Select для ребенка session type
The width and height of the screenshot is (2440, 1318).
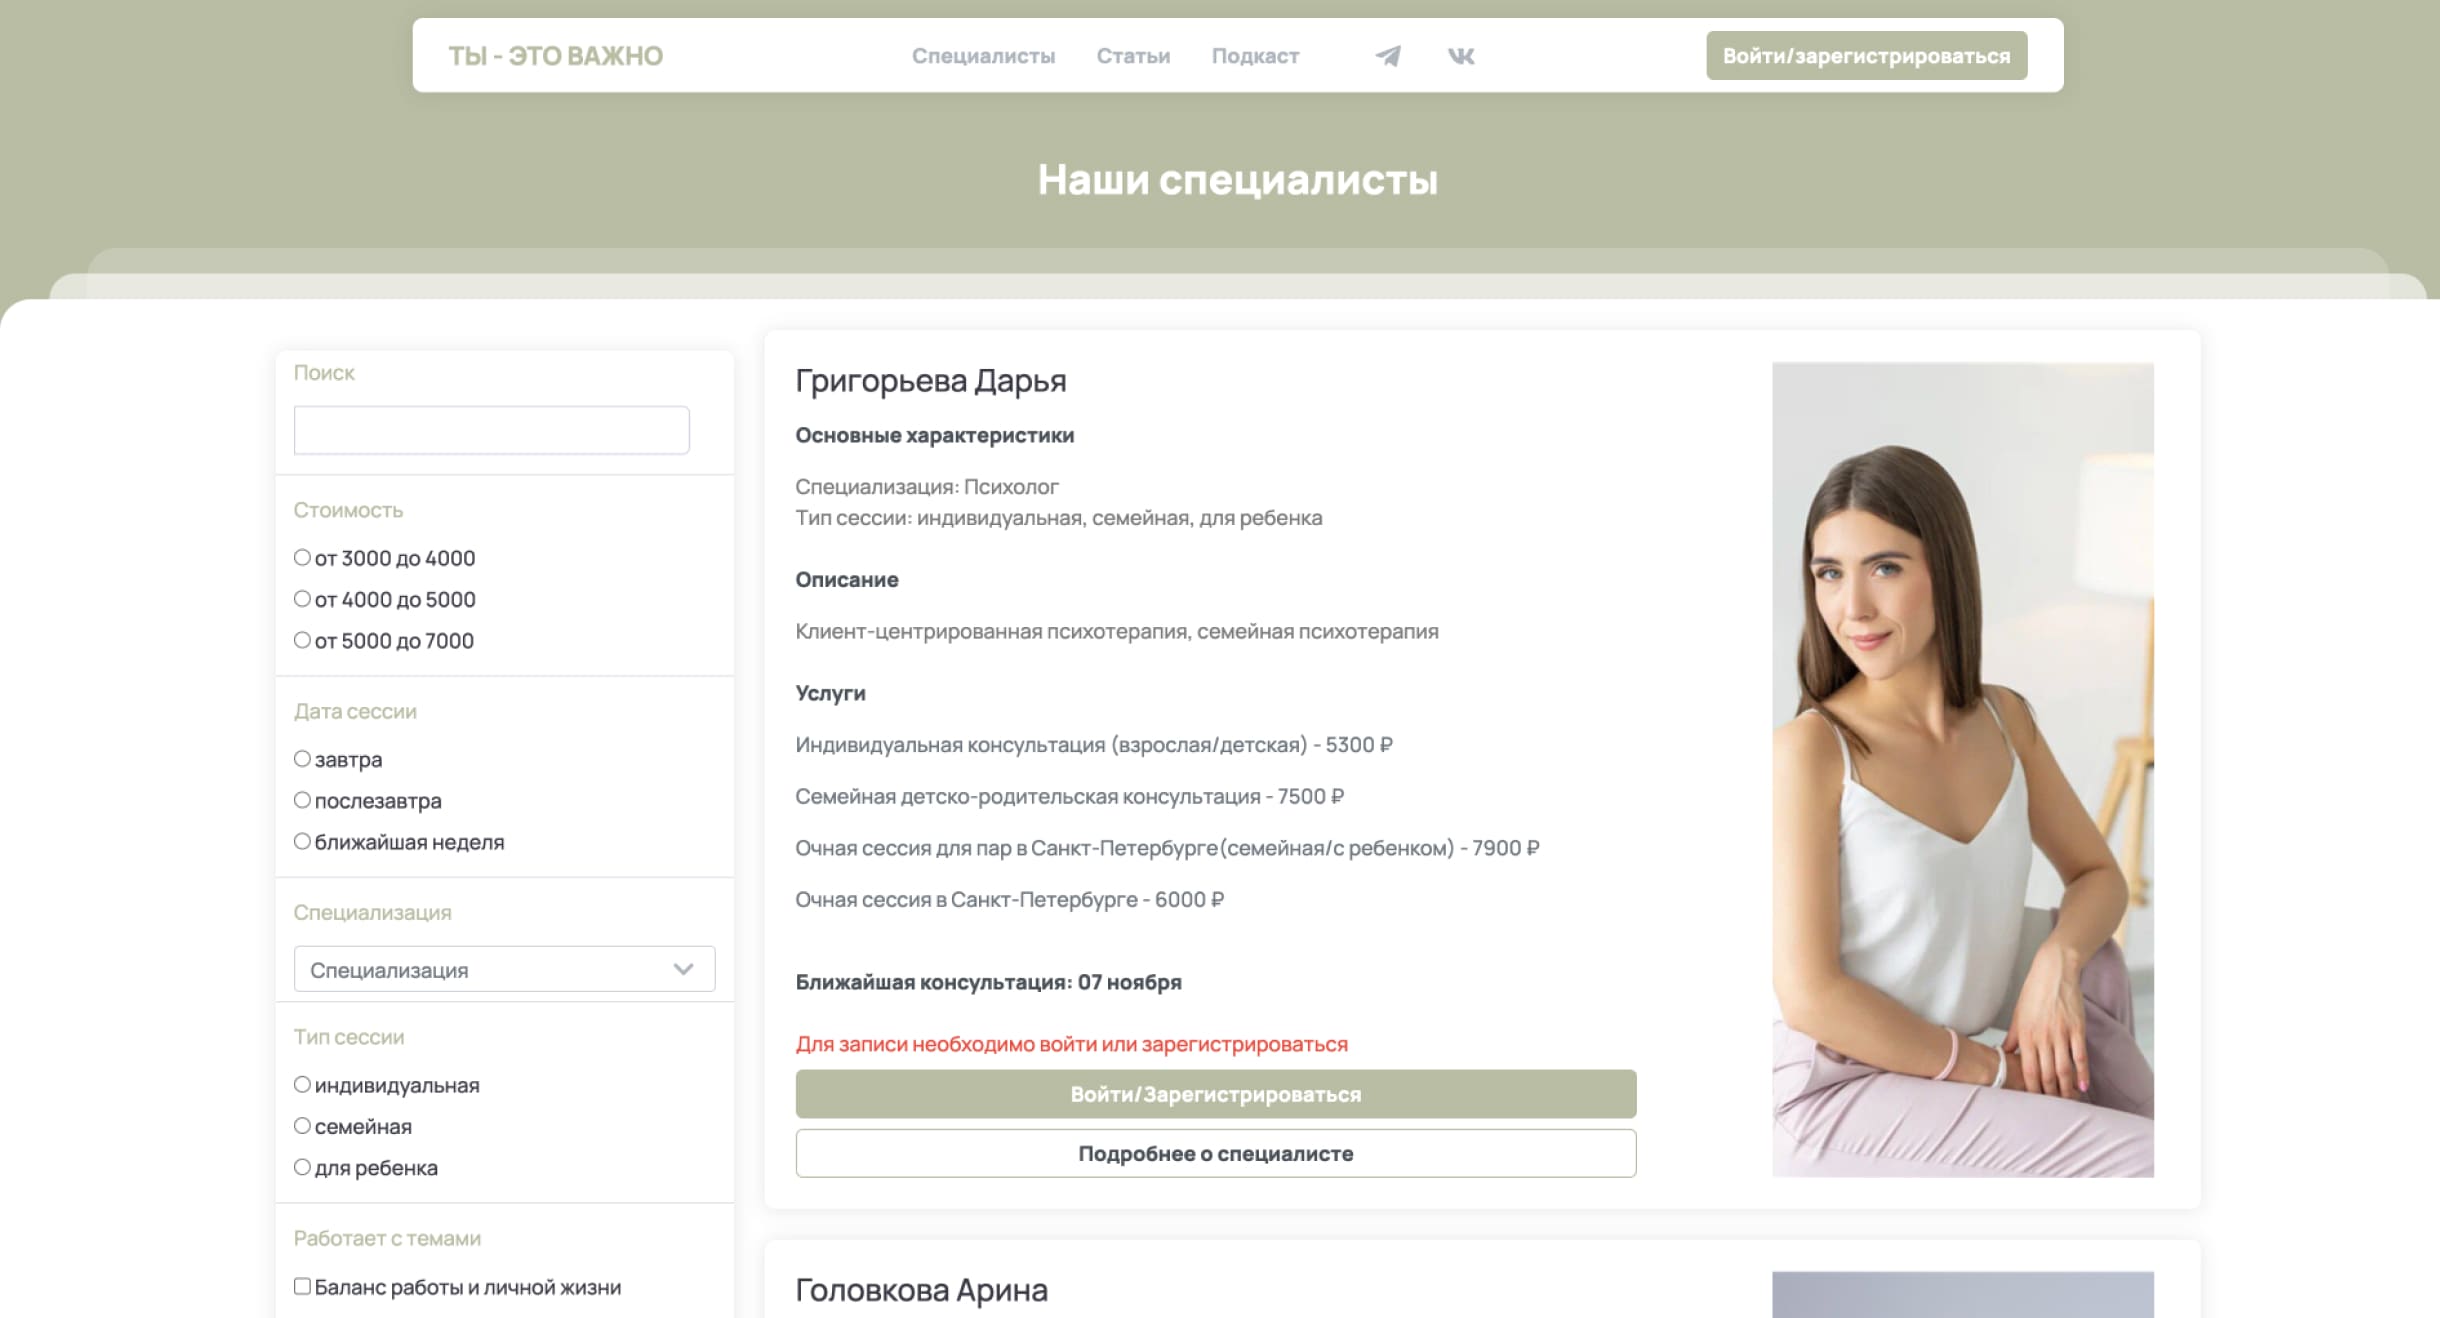302,1166
